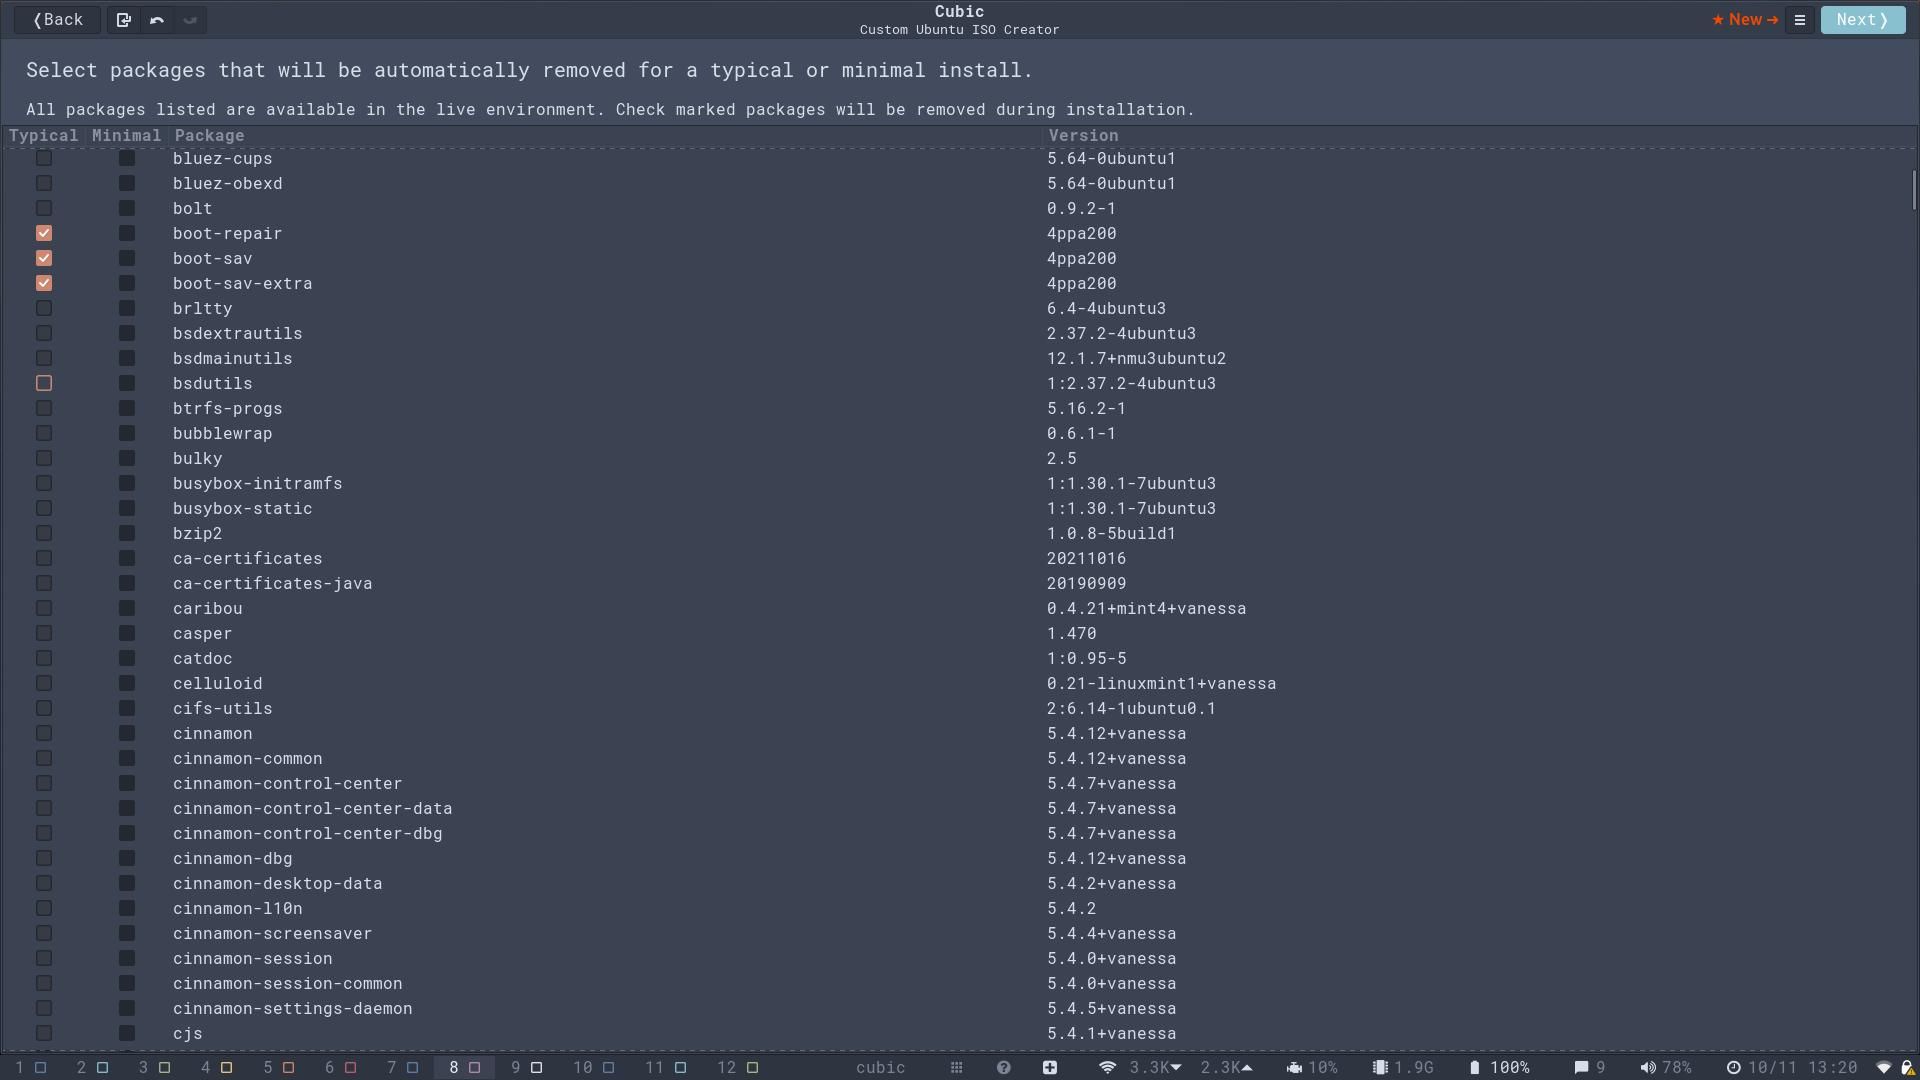Switch to workspace 12 in bottom bar
Image resolution: width=1920 pixels, height=1080 pixels.
[738, 1068]
